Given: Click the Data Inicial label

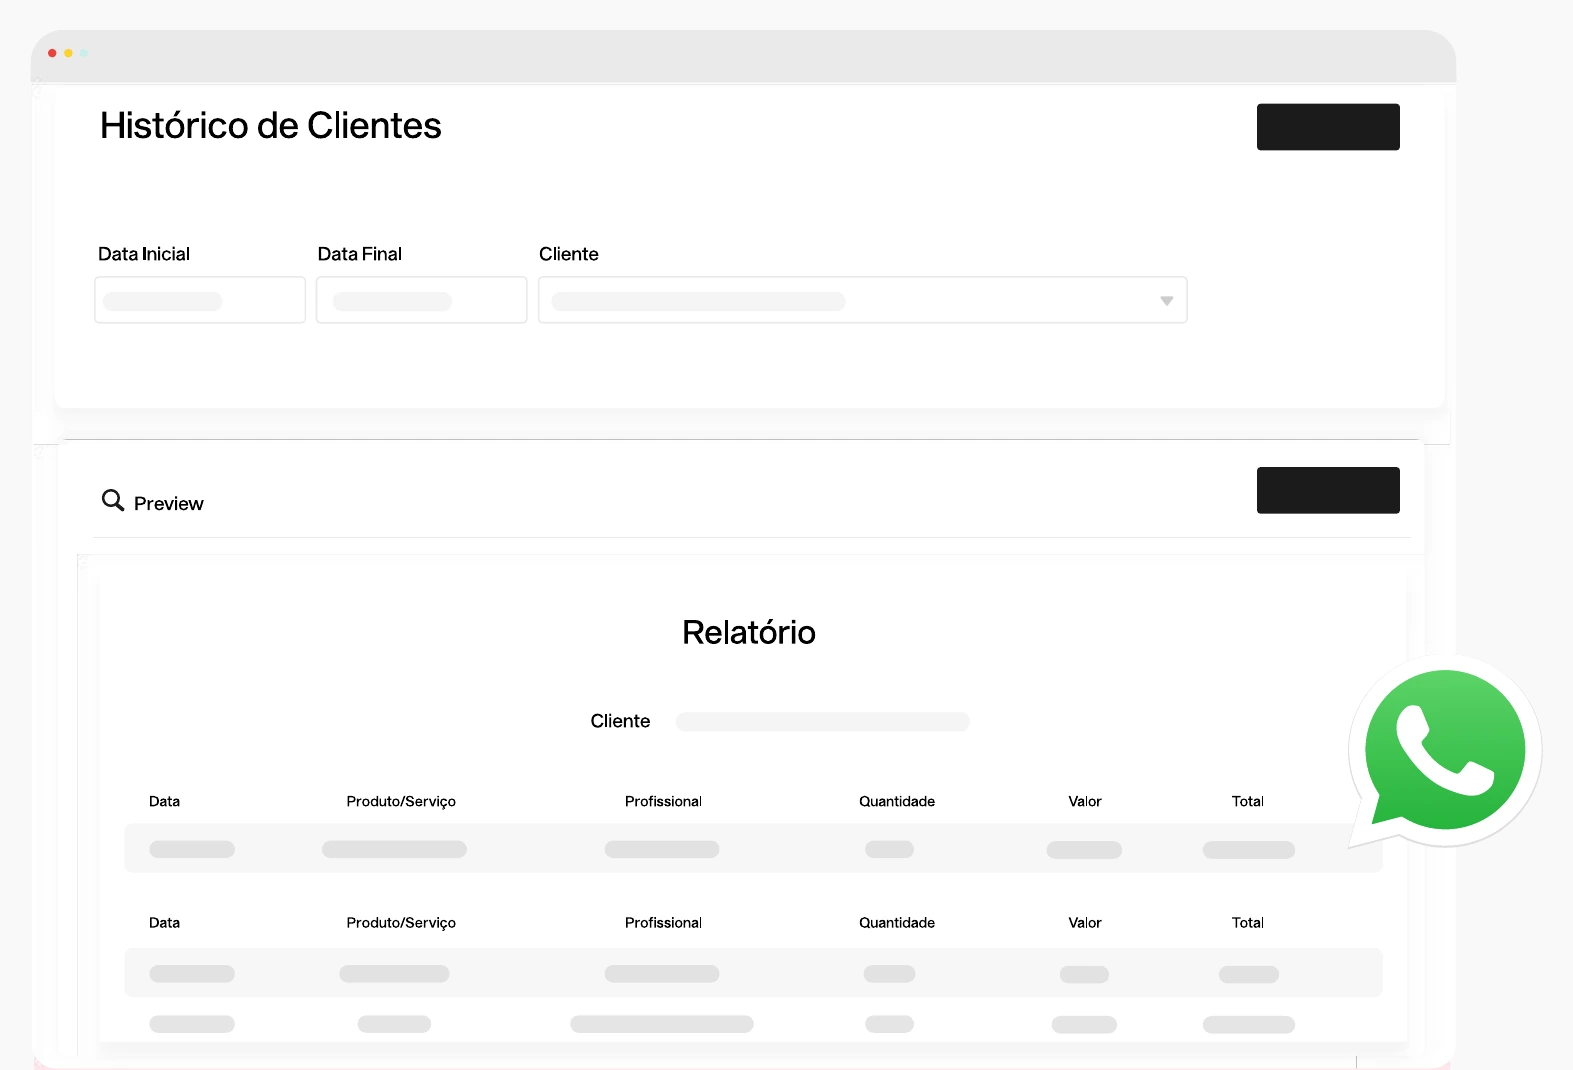Looking at the screenshot, I should tap(144, 254).
